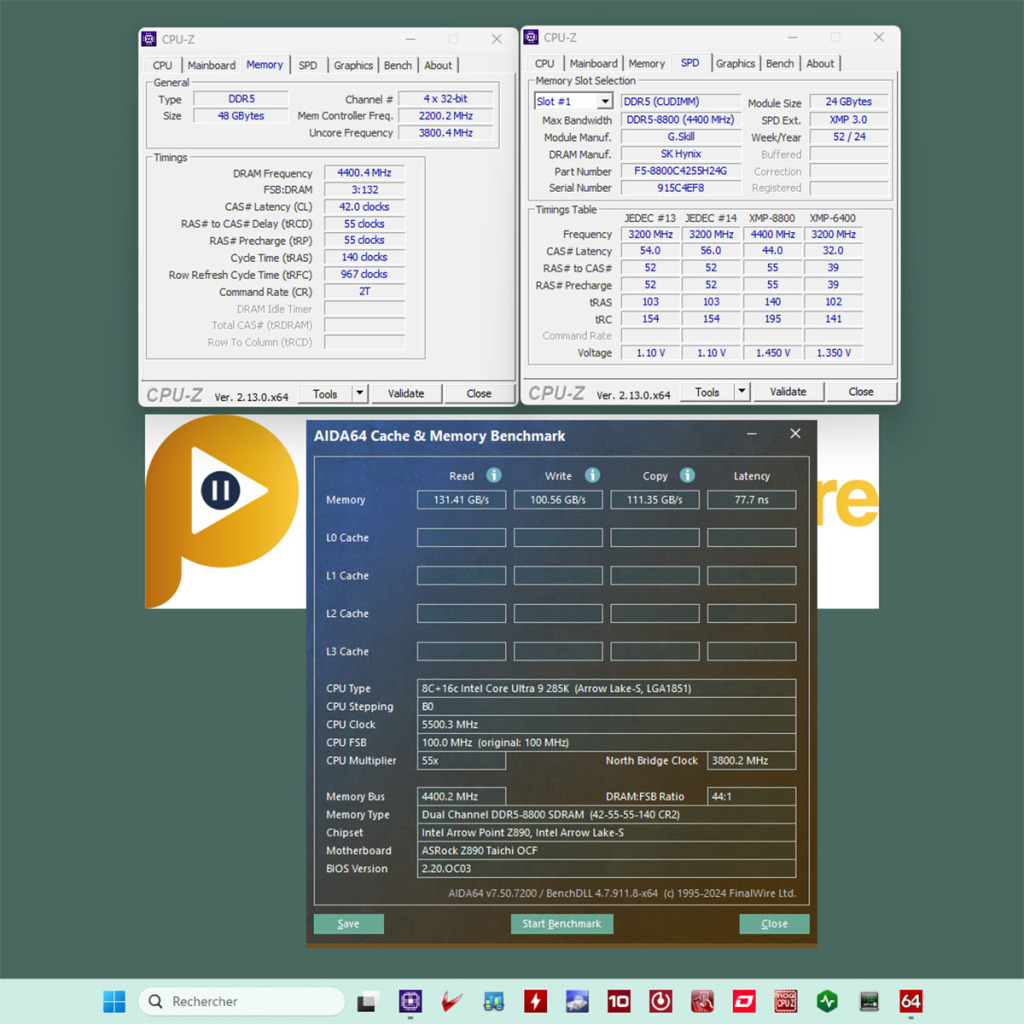1024x1024 pixels.
Task: Click the Row Refresh Cycle Time 967 clocks
Action: 364,274
